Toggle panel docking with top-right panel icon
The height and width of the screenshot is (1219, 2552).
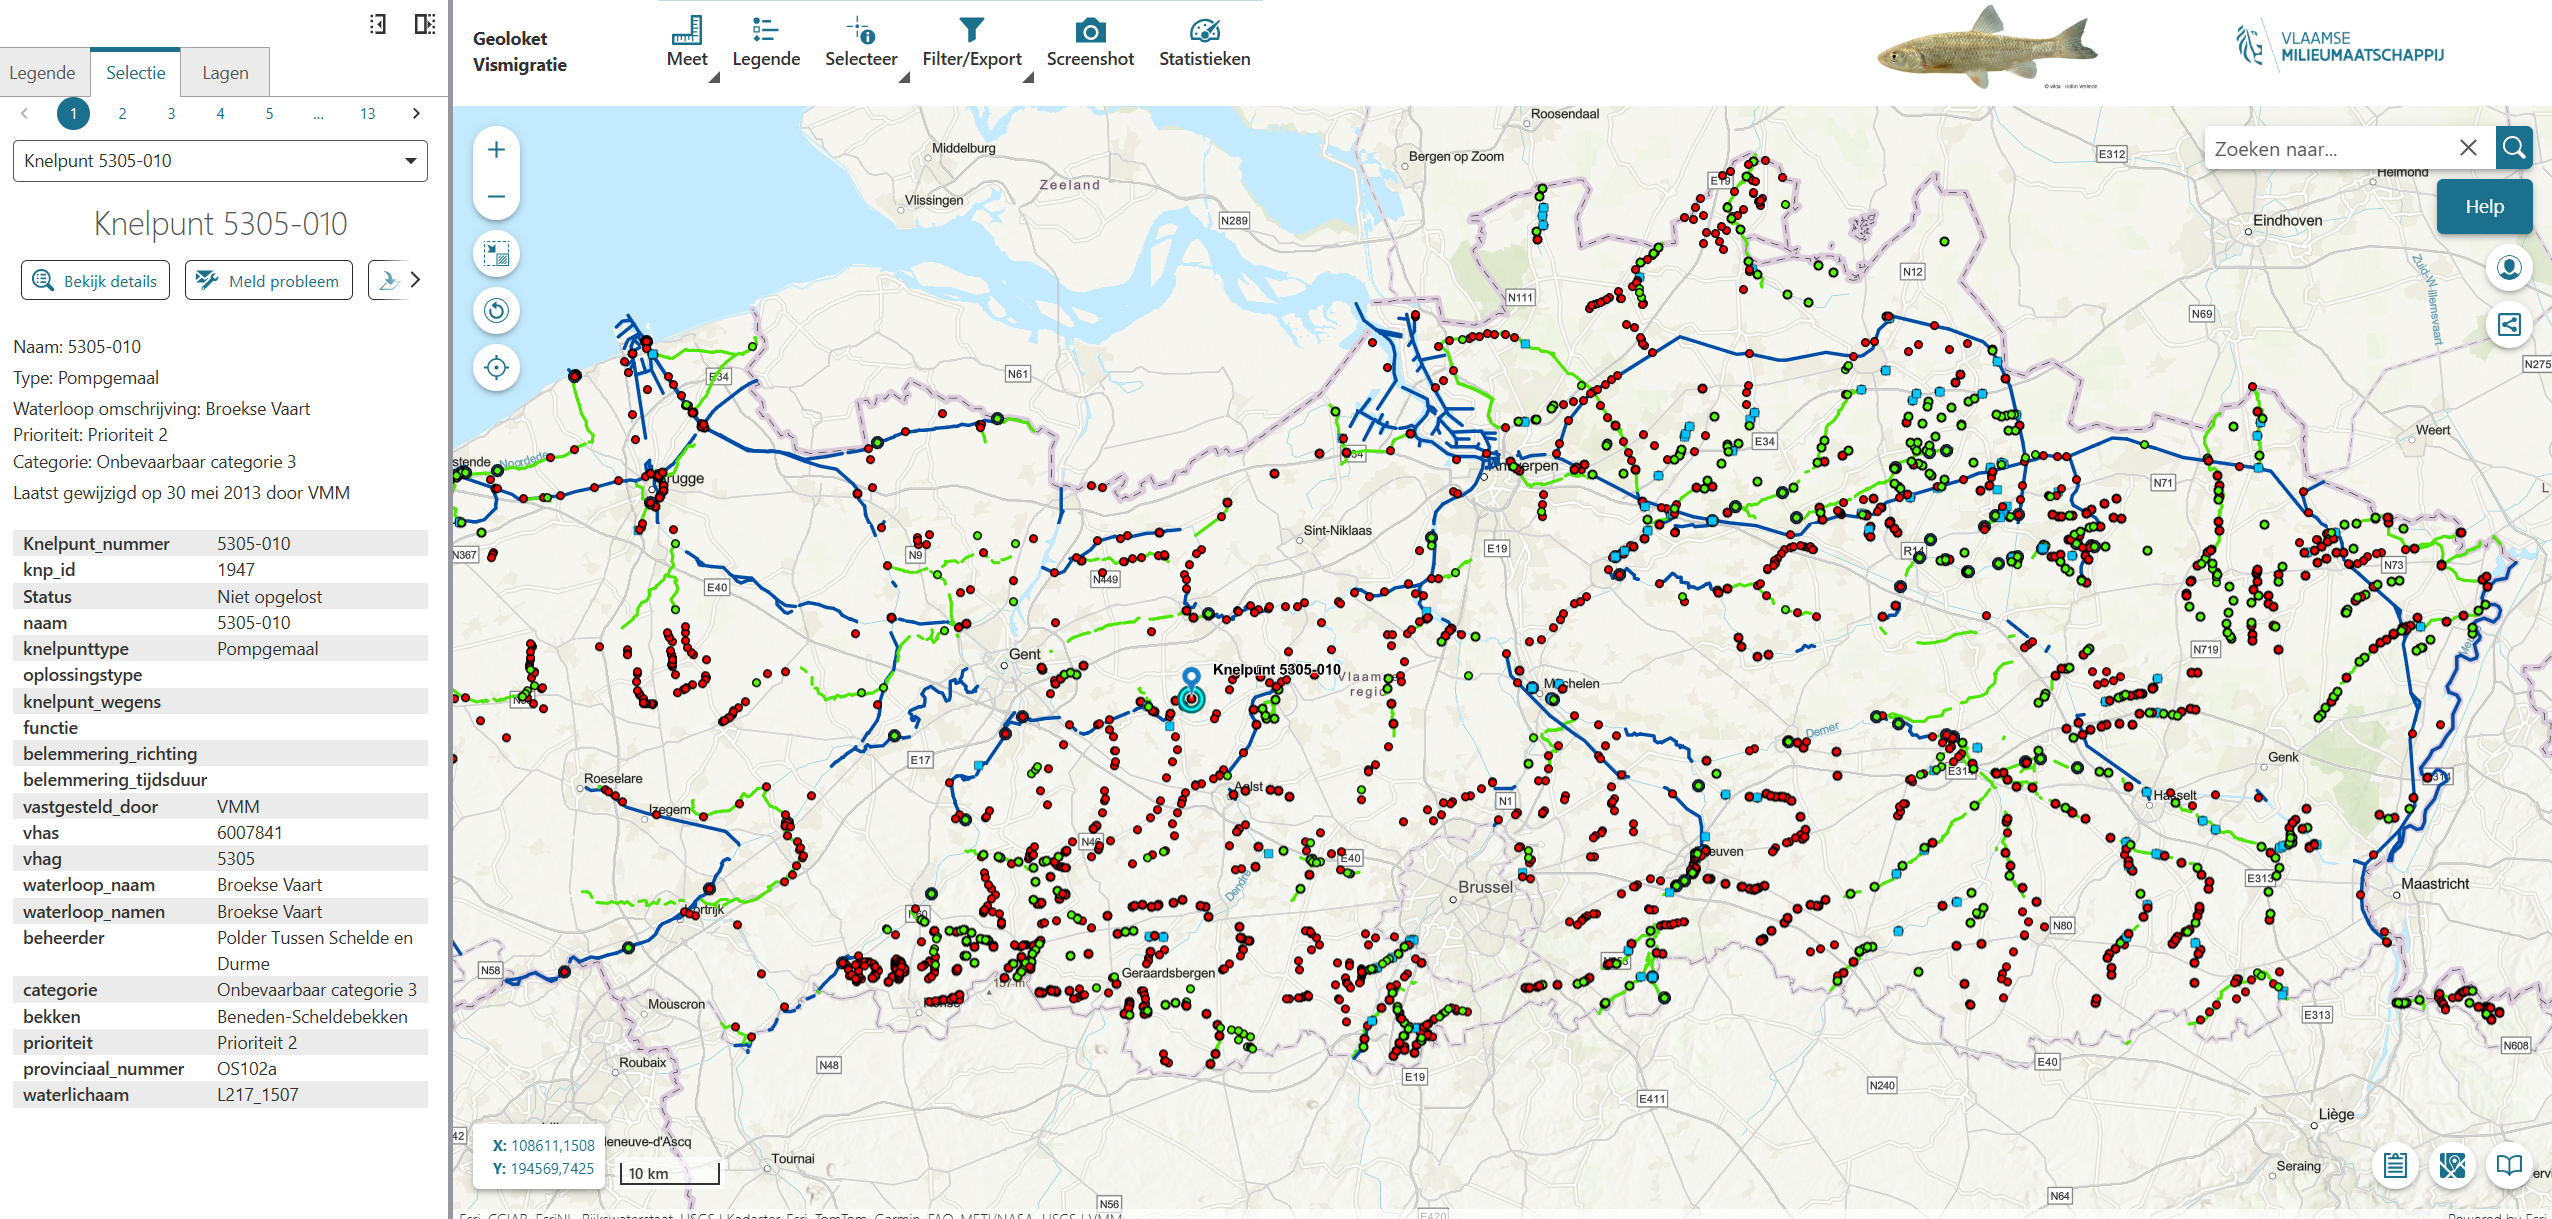[425, 24]
